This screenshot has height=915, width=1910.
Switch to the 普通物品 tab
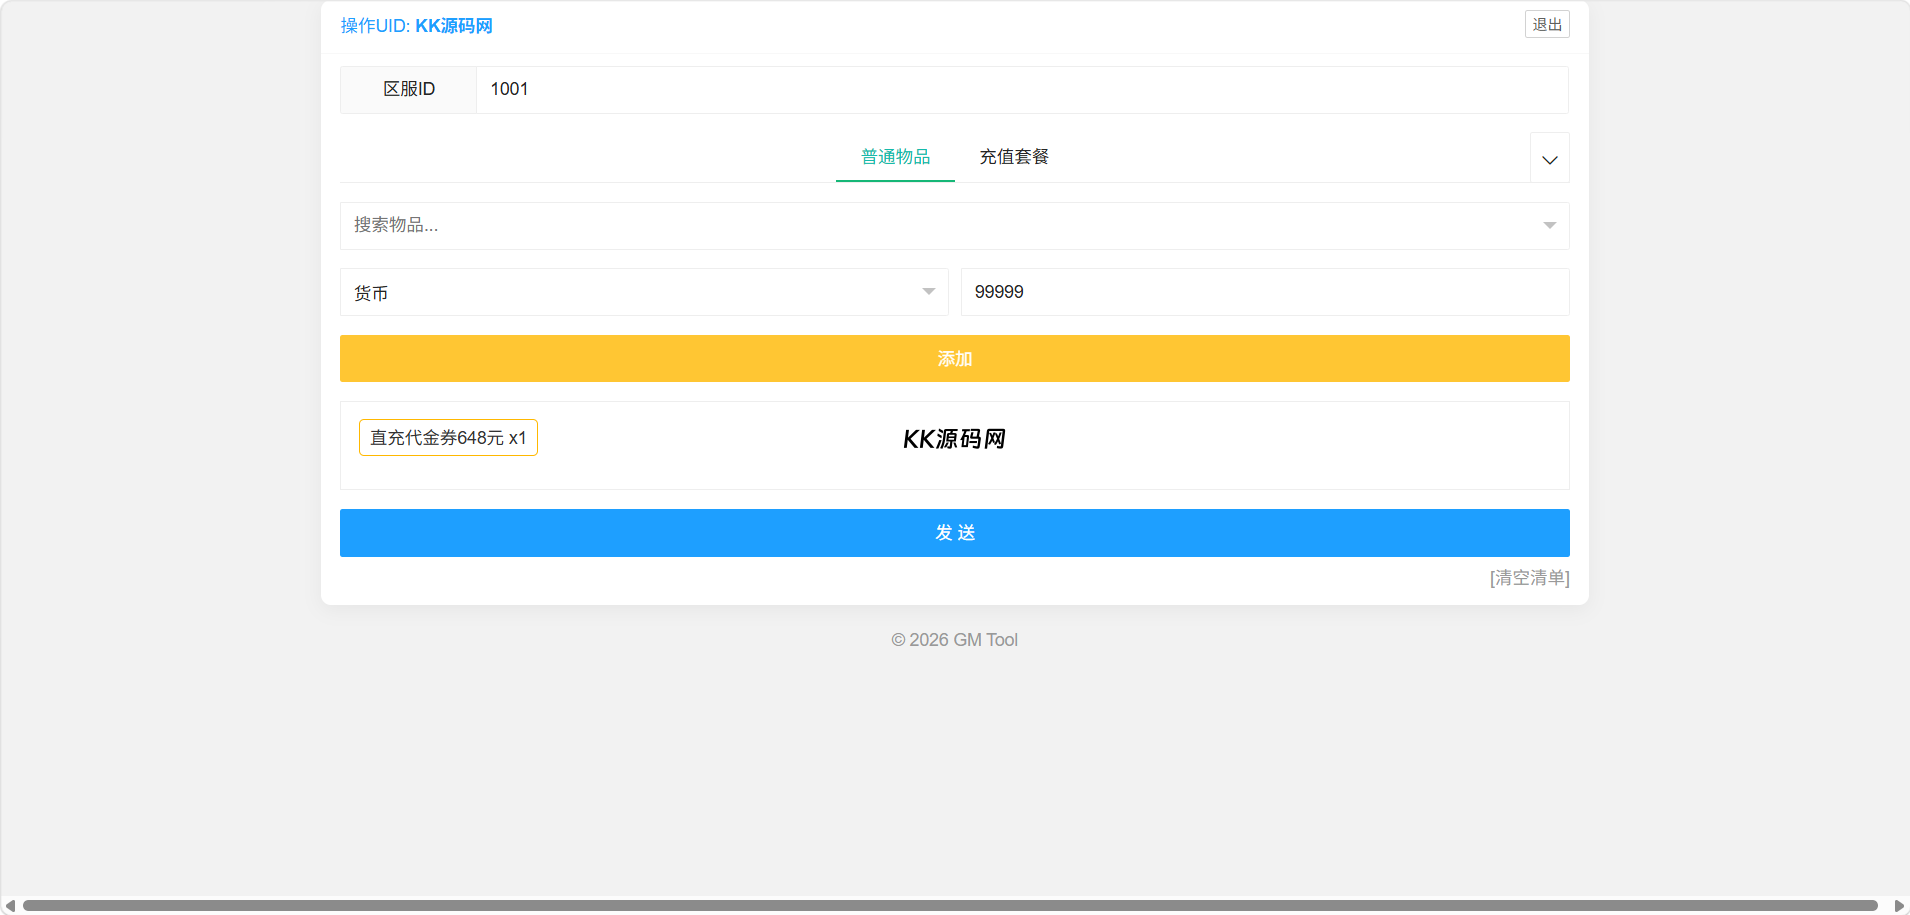click(x=895, y=157)
